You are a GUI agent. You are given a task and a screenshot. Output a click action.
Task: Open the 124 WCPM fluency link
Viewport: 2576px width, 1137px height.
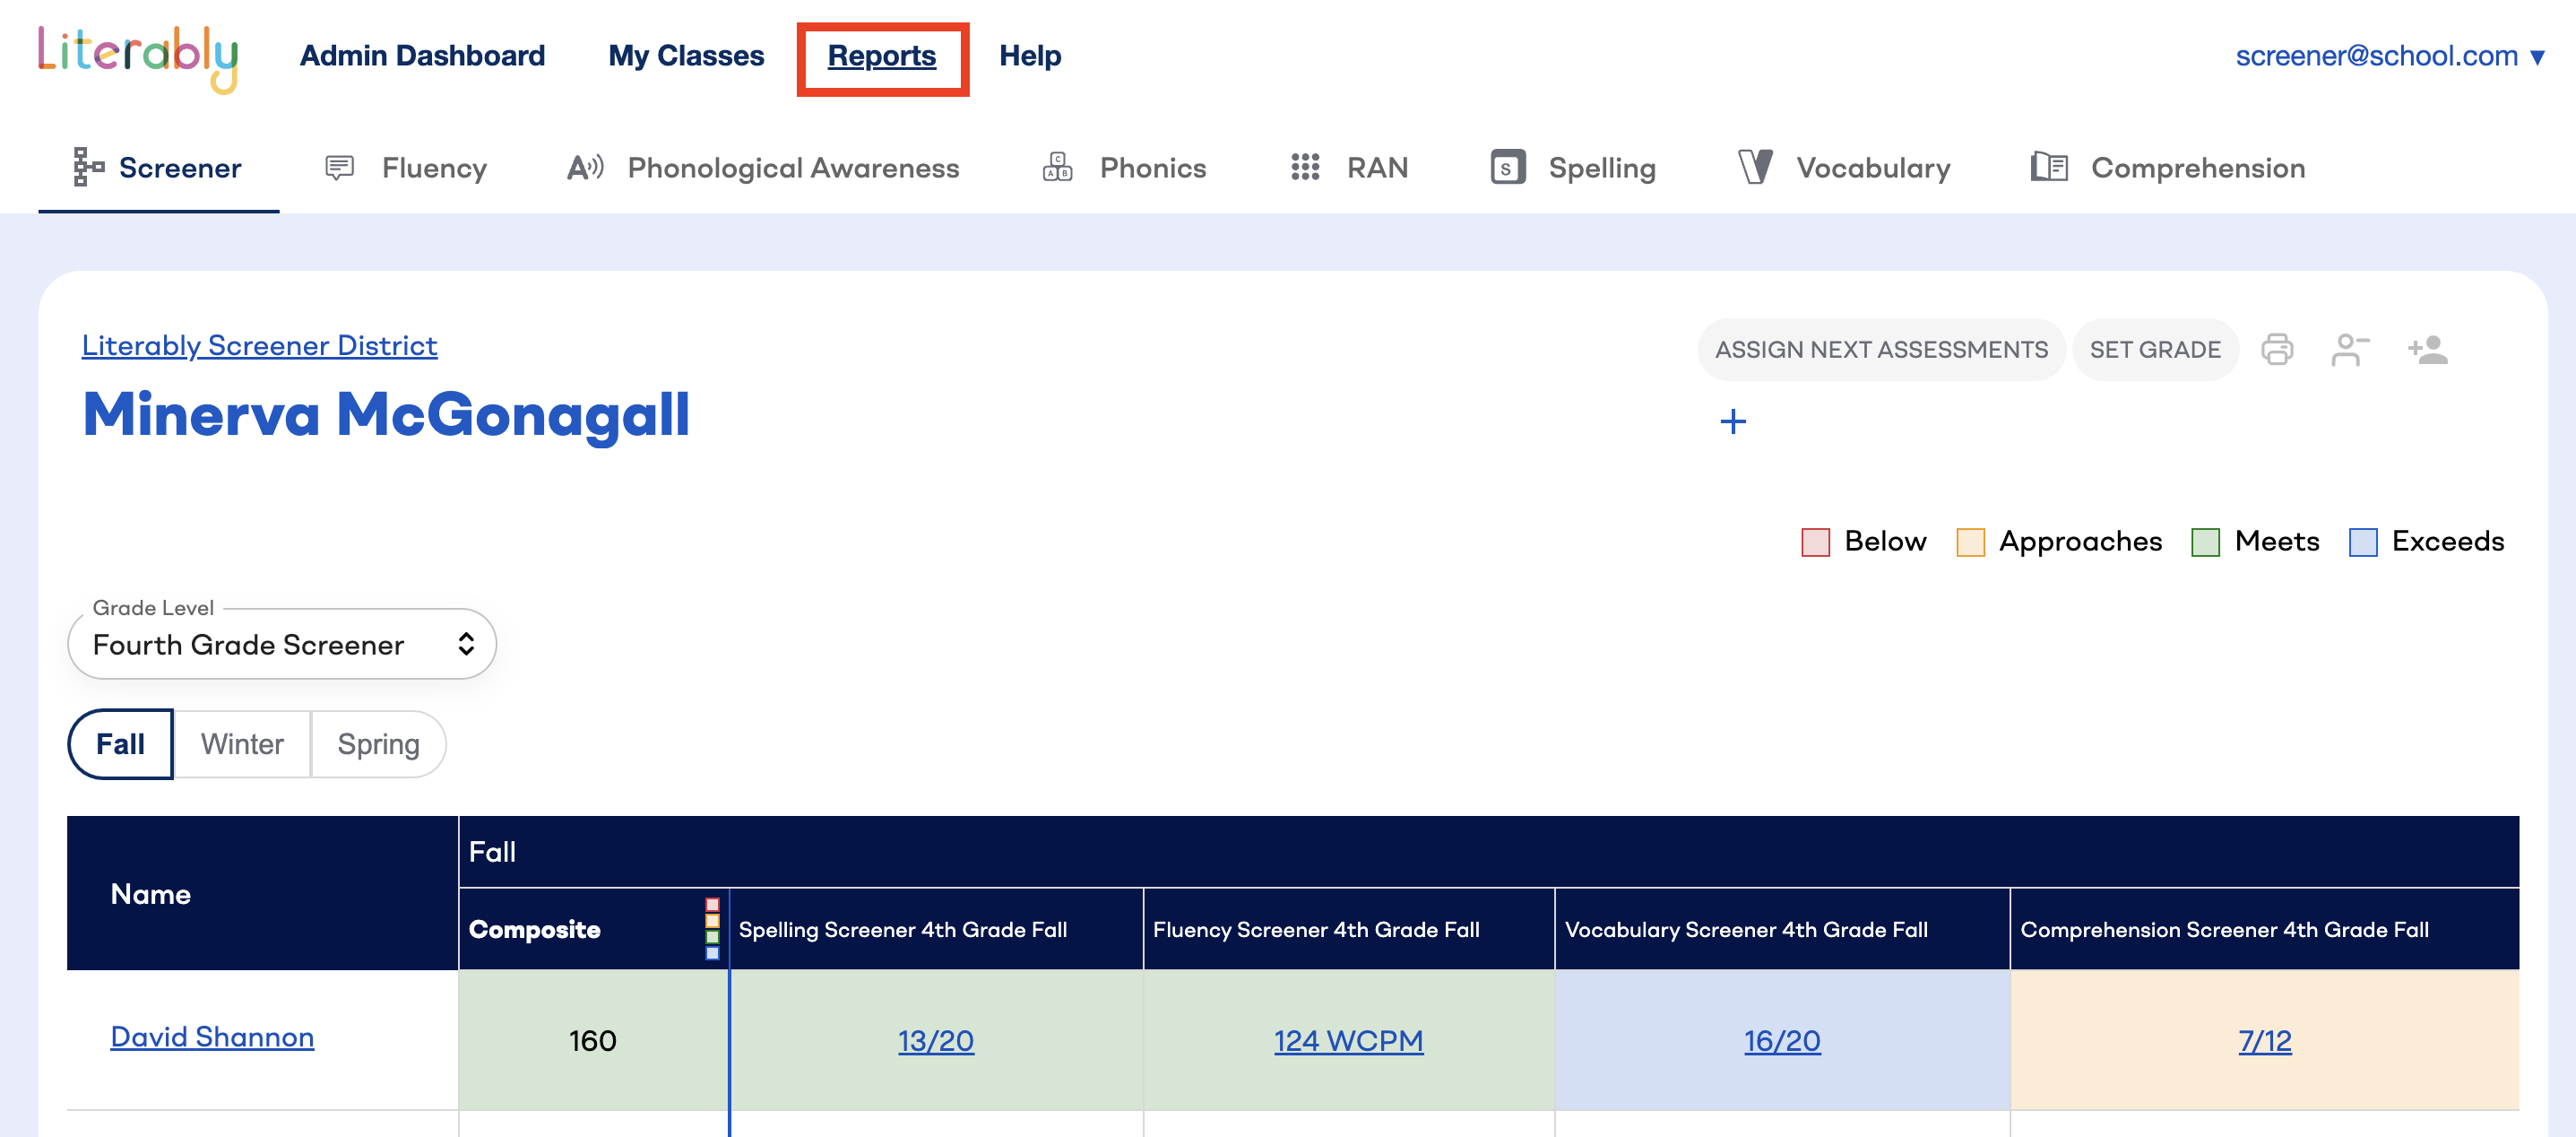pyautogui.click(x=1348, y=1041)
